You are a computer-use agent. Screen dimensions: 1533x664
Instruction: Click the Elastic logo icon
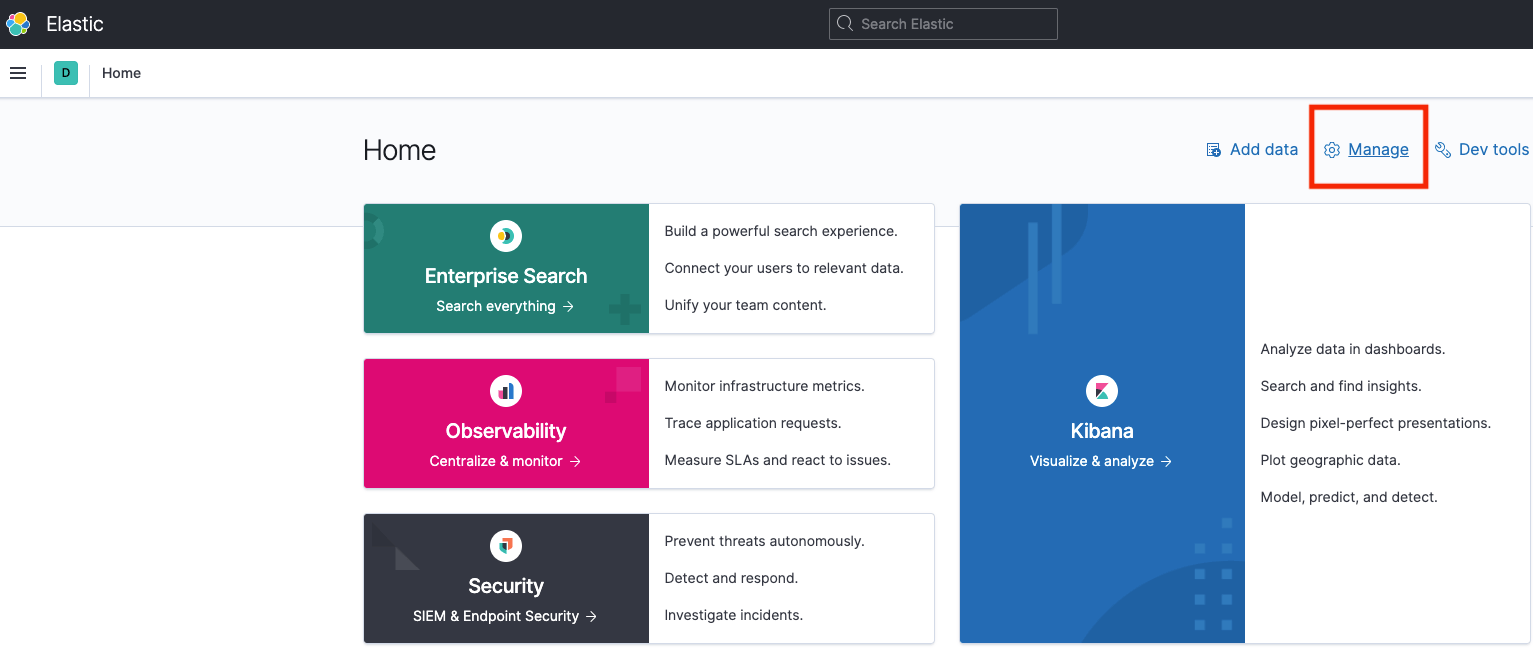click(18, 24)
